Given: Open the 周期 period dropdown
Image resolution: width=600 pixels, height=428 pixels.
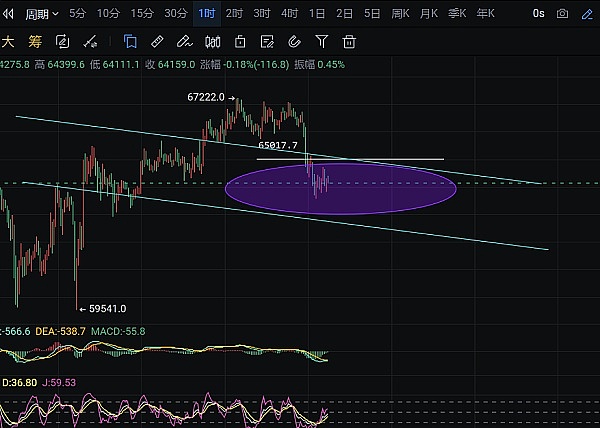Looking at the screenshot, I should click(42, 14).
